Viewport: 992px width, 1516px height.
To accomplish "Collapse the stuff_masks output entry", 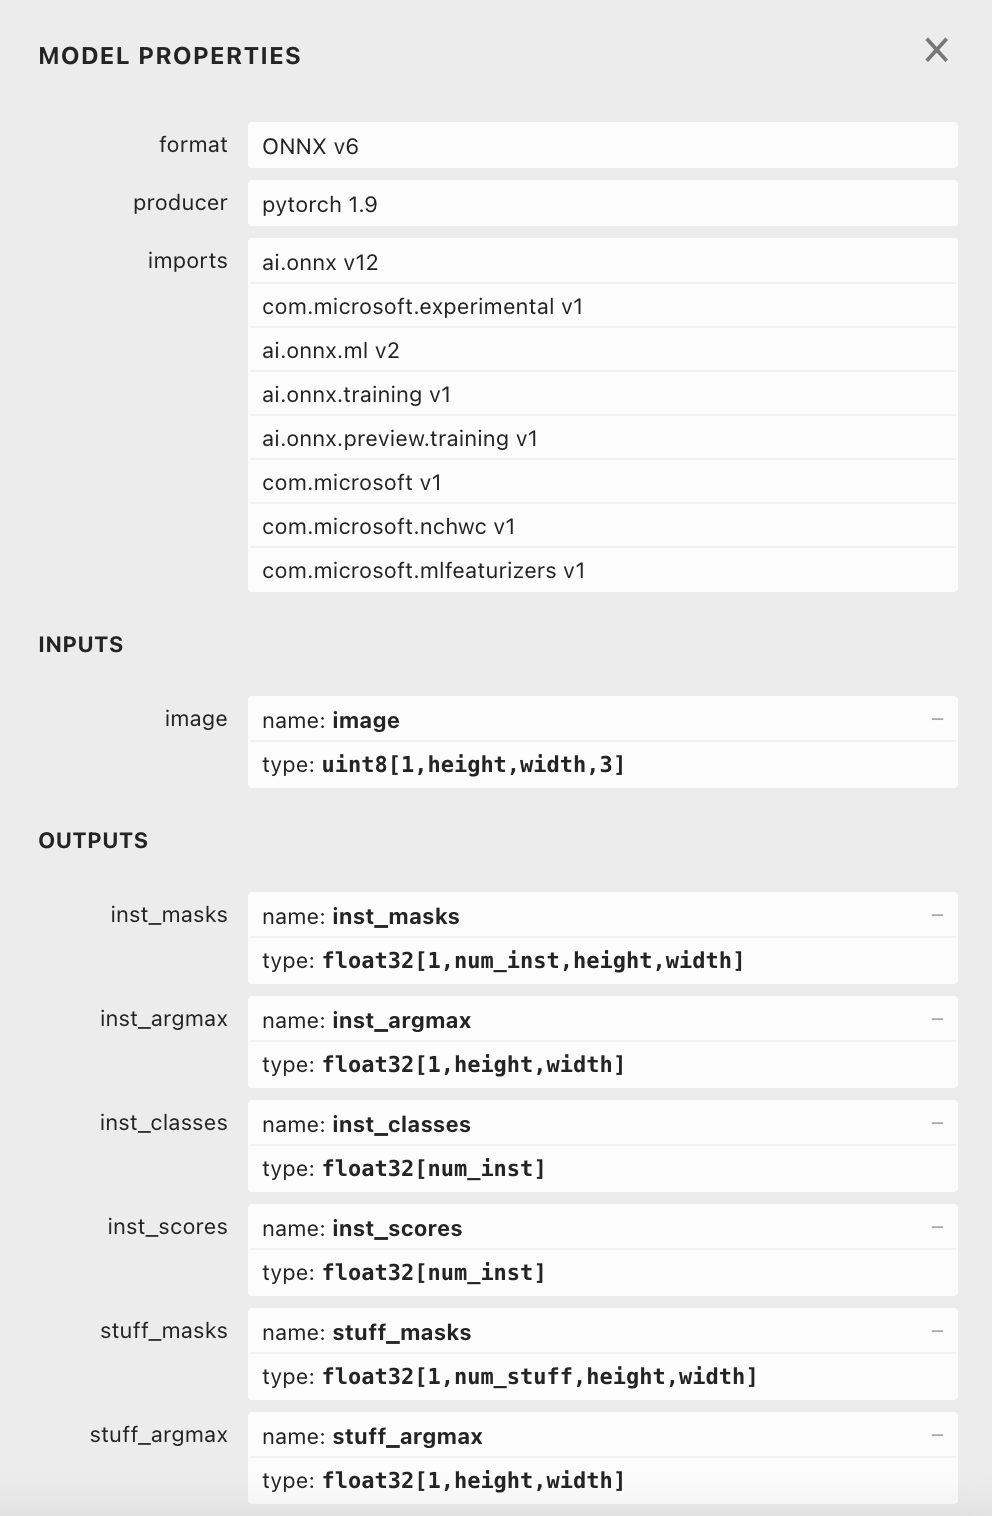I will [x=936, y=1331].
